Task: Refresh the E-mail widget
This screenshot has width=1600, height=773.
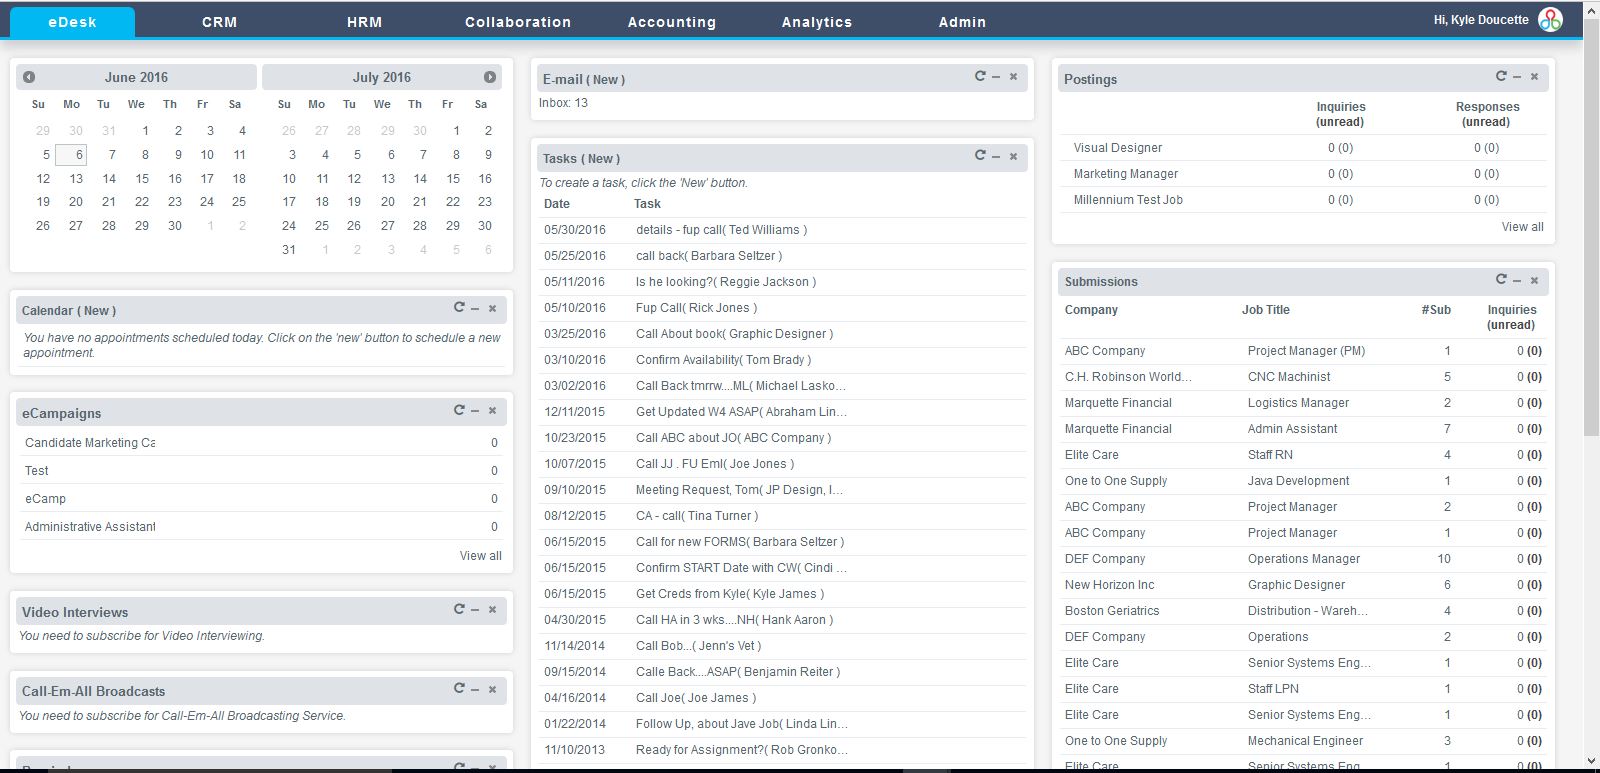Action: [980, 76]
